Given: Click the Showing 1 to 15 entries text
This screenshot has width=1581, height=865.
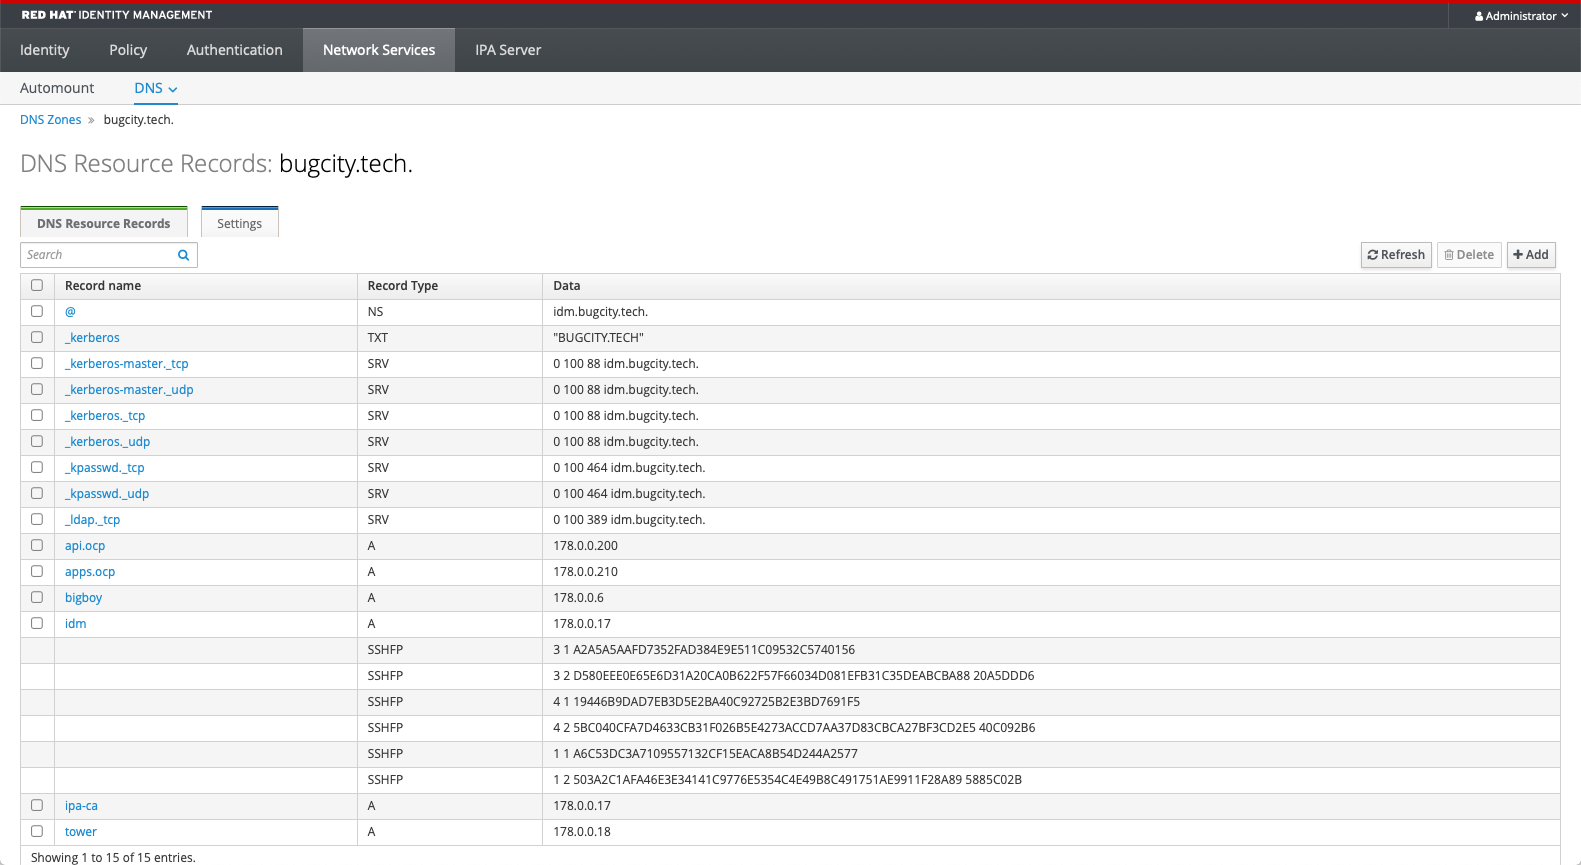Looking at the screenshot, I should click(x=113, y=857).
